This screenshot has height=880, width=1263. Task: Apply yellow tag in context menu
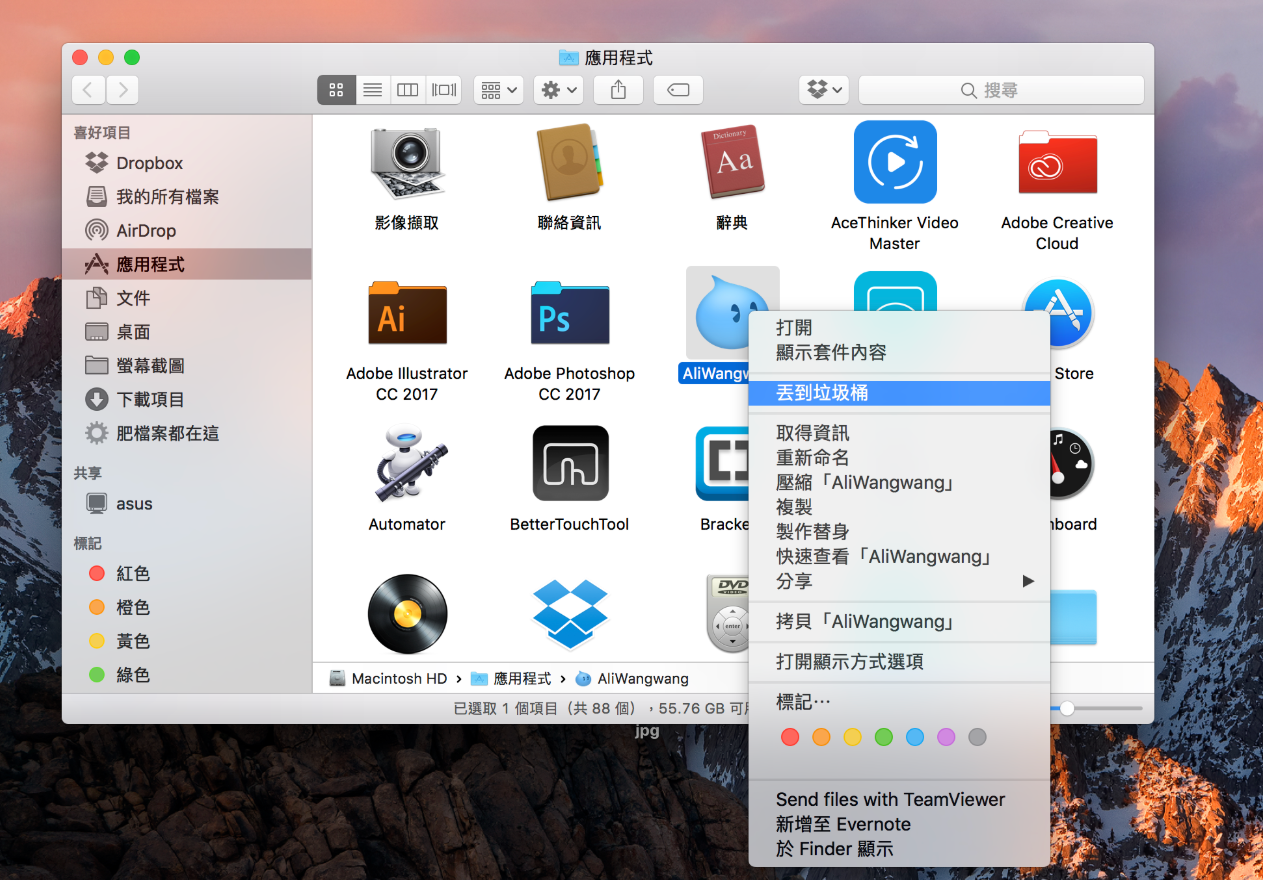pyautogui.click(x=852, y=737)
